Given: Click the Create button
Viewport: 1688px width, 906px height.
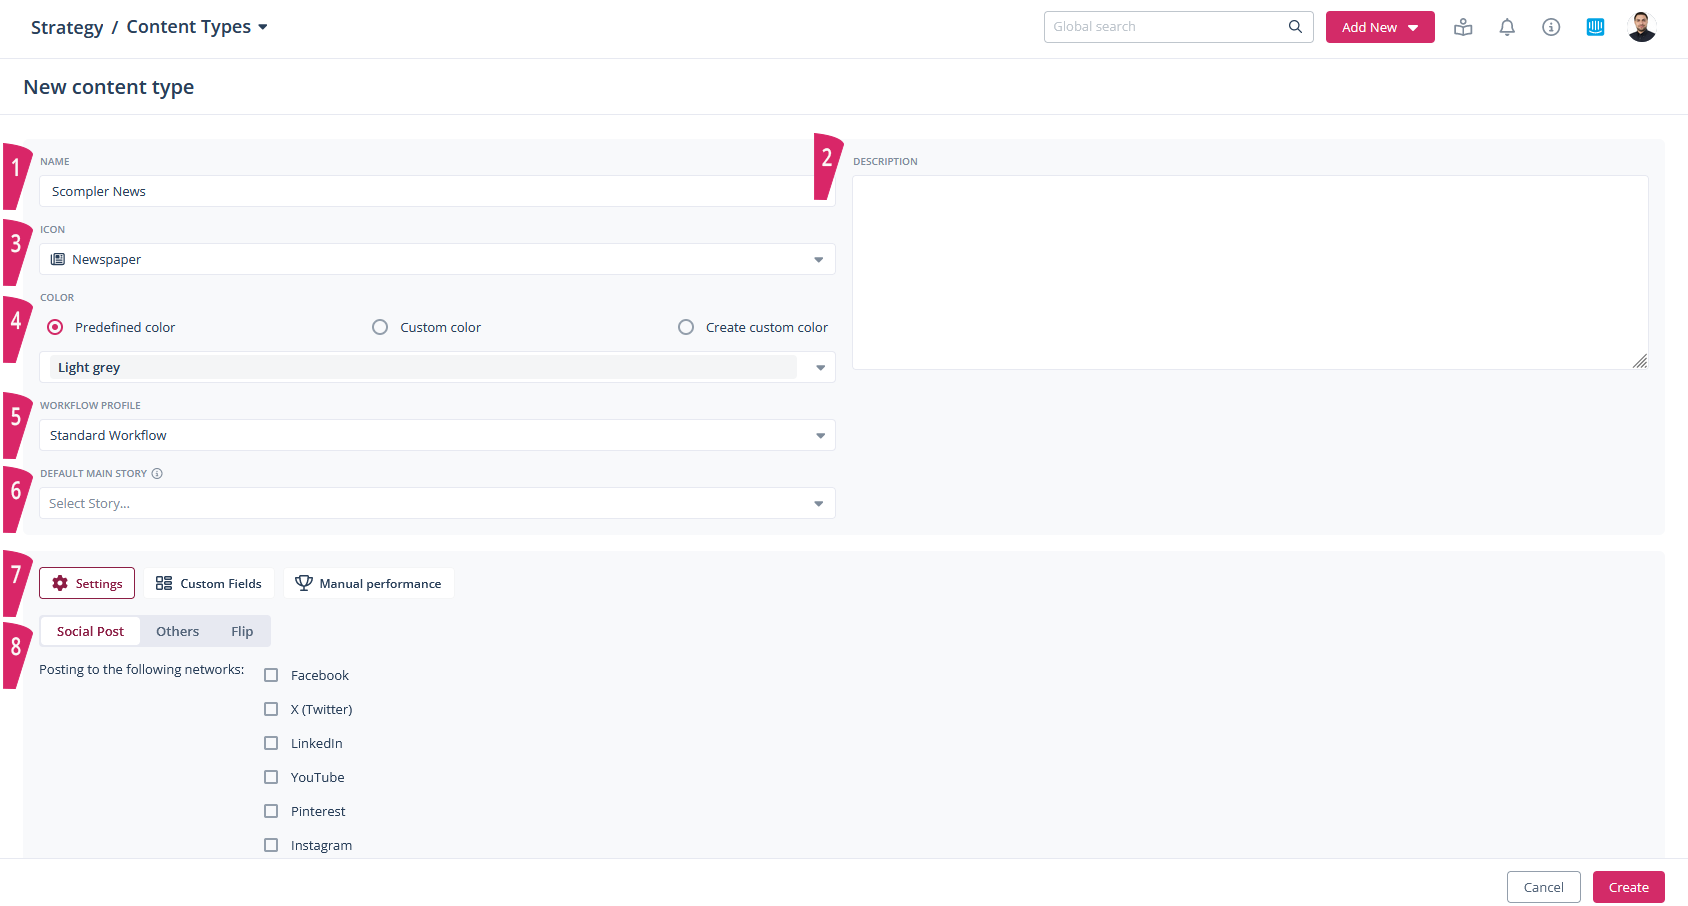Looking at the screenshot, I should [1628, 887].
